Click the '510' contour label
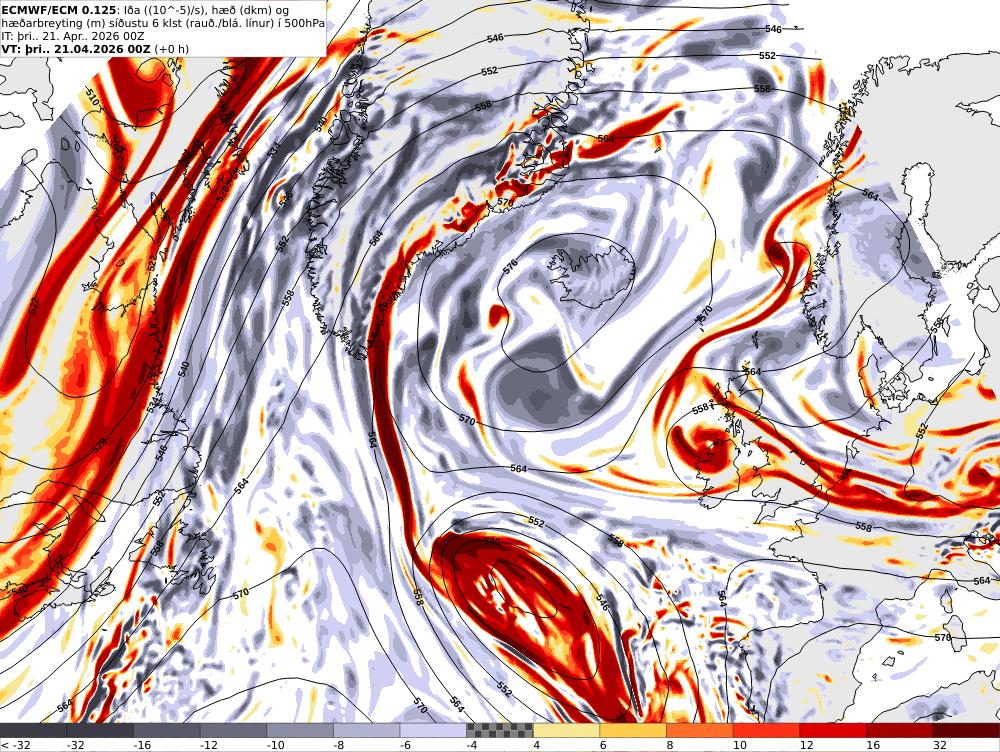Screen dimensions: 1000x752 click(x=92, y=98)
